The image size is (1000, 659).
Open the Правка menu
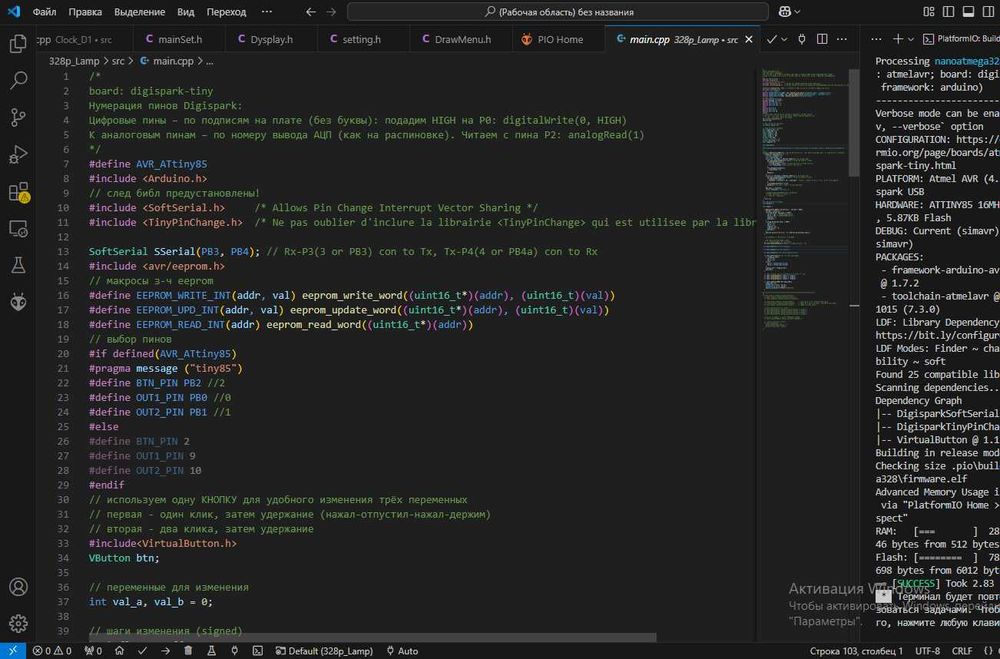(x=85, y=11)
